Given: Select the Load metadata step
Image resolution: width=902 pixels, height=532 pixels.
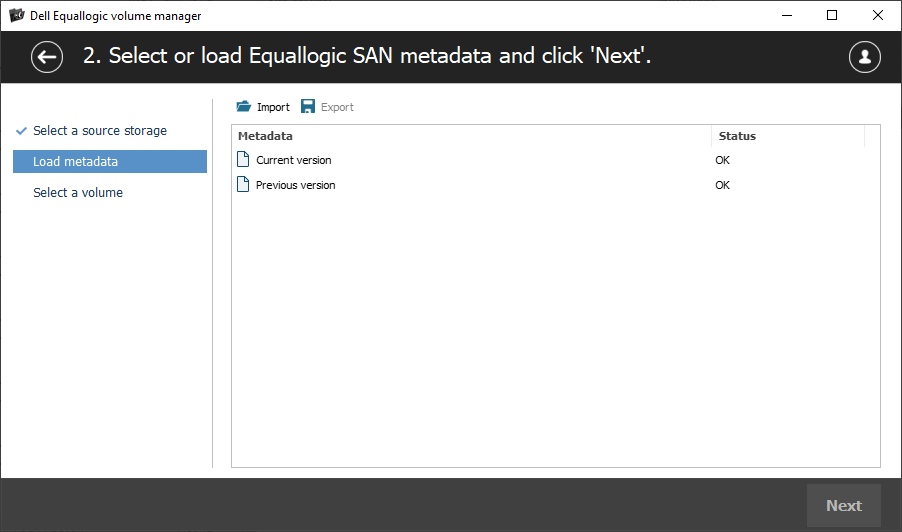Looking at the screenshot, I should [x=110, y=162].
